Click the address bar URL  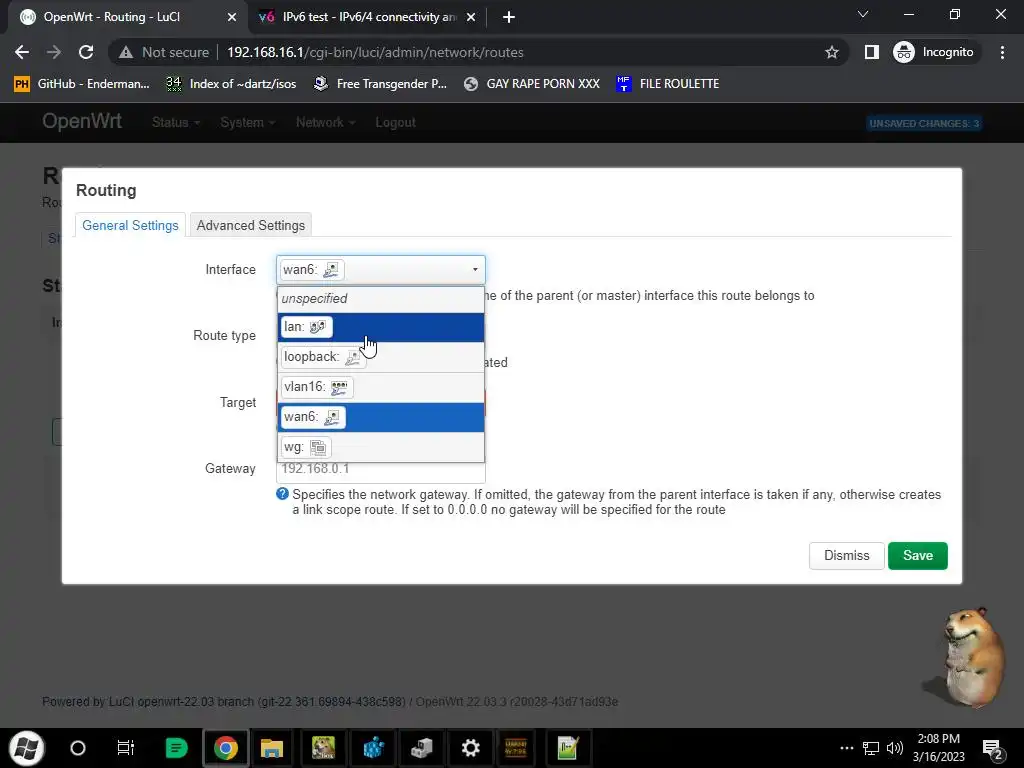tap(375, 52)
